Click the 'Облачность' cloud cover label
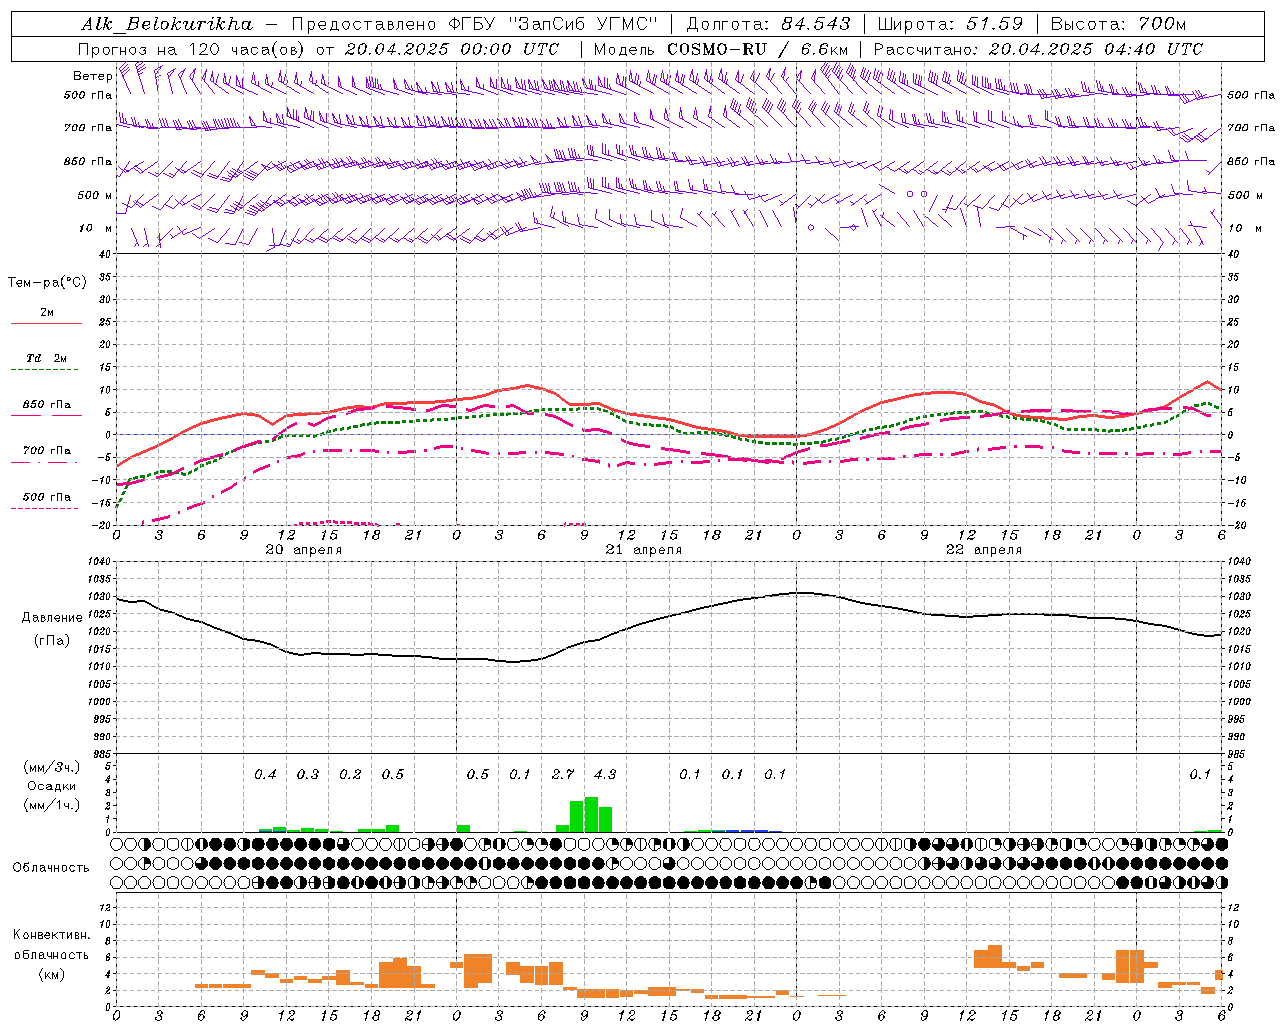Screen dimensions: 1280x1024 [51, 867]
